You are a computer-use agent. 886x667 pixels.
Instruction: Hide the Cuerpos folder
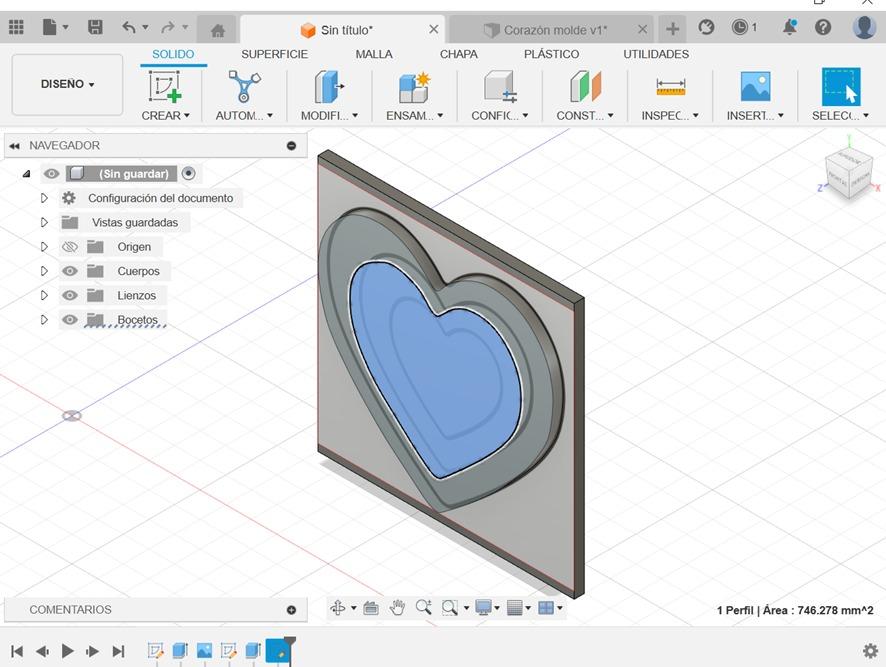click(70, 271)
